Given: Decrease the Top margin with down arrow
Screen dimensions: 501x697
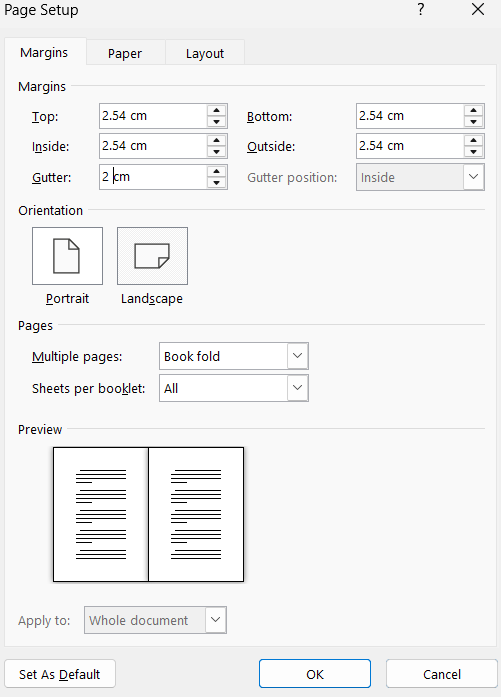Looking at the screenshot, I should pyautogui.click(x=216, y=121).
